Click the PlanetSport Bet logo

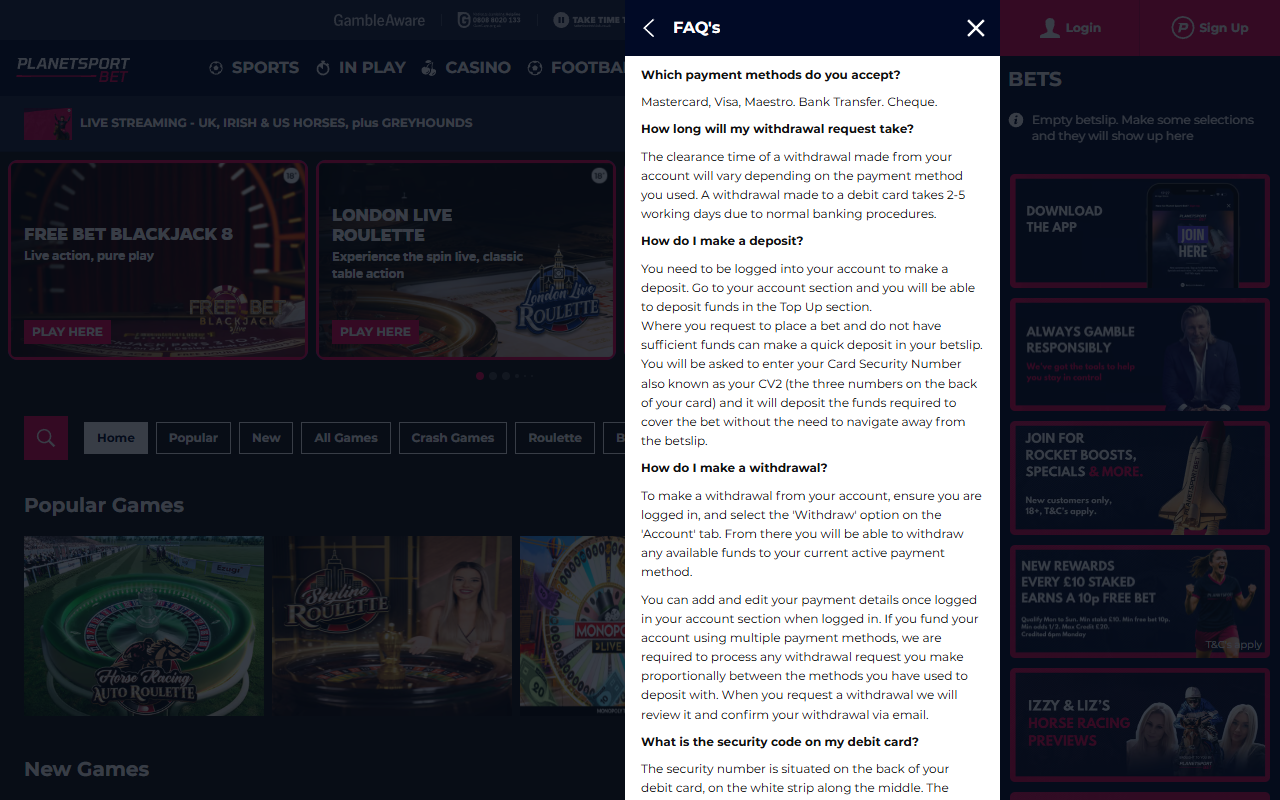73,69
